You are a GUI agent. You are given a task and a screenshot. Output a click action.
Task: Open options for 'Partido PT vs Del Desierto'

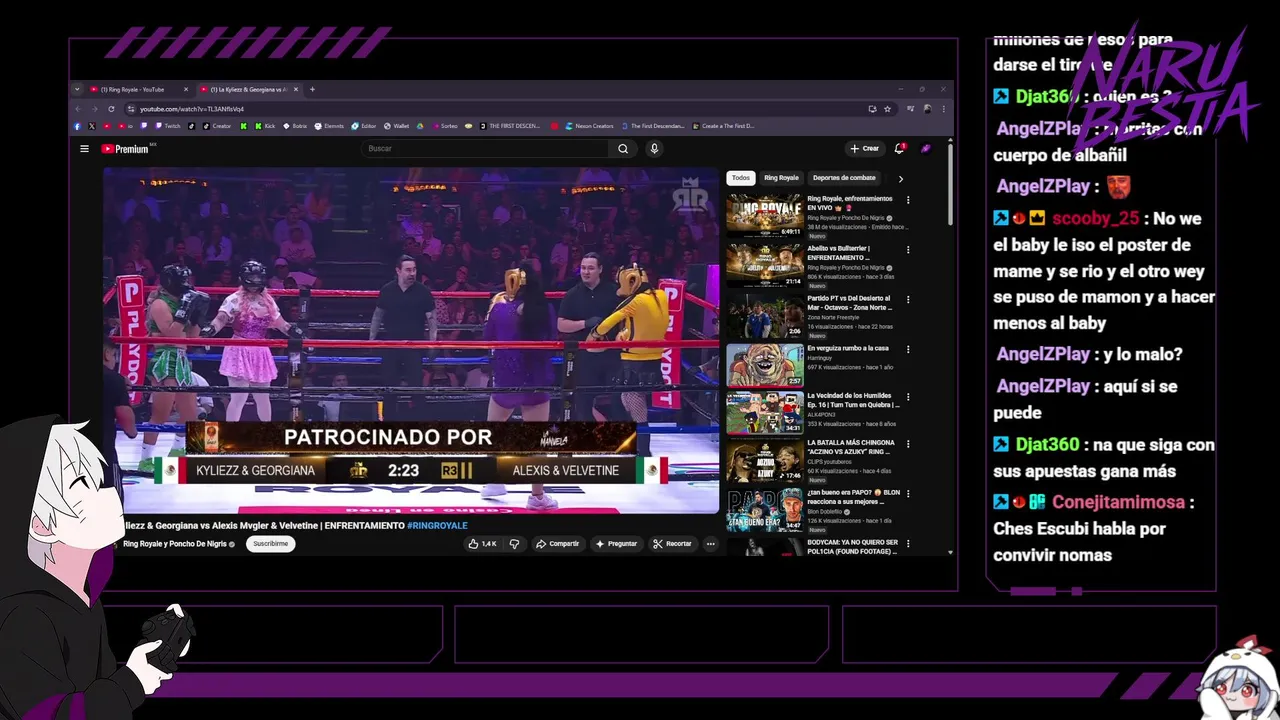click(x=908, y=299)
